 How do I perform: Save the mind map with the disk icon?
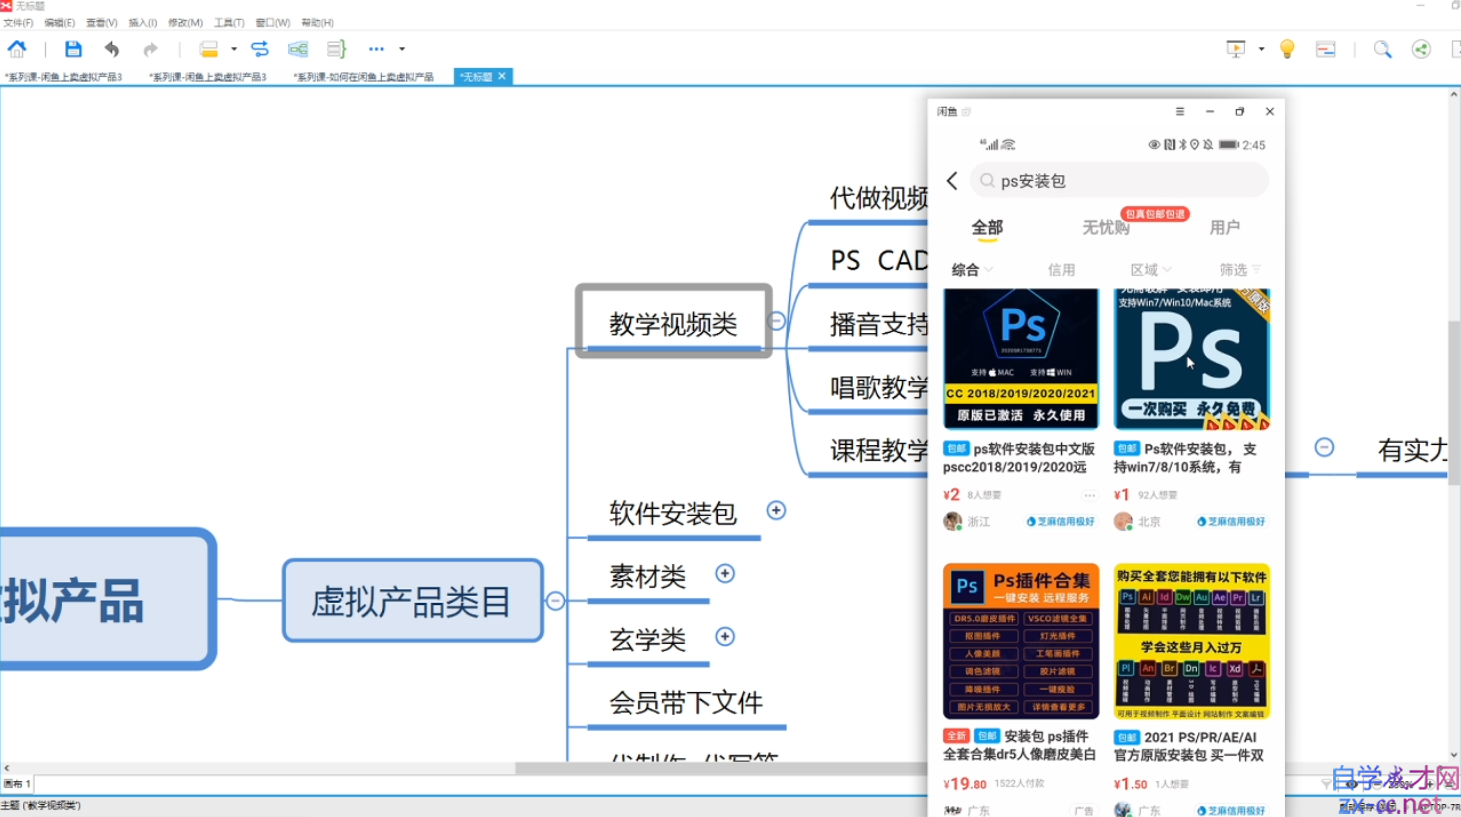73,48
